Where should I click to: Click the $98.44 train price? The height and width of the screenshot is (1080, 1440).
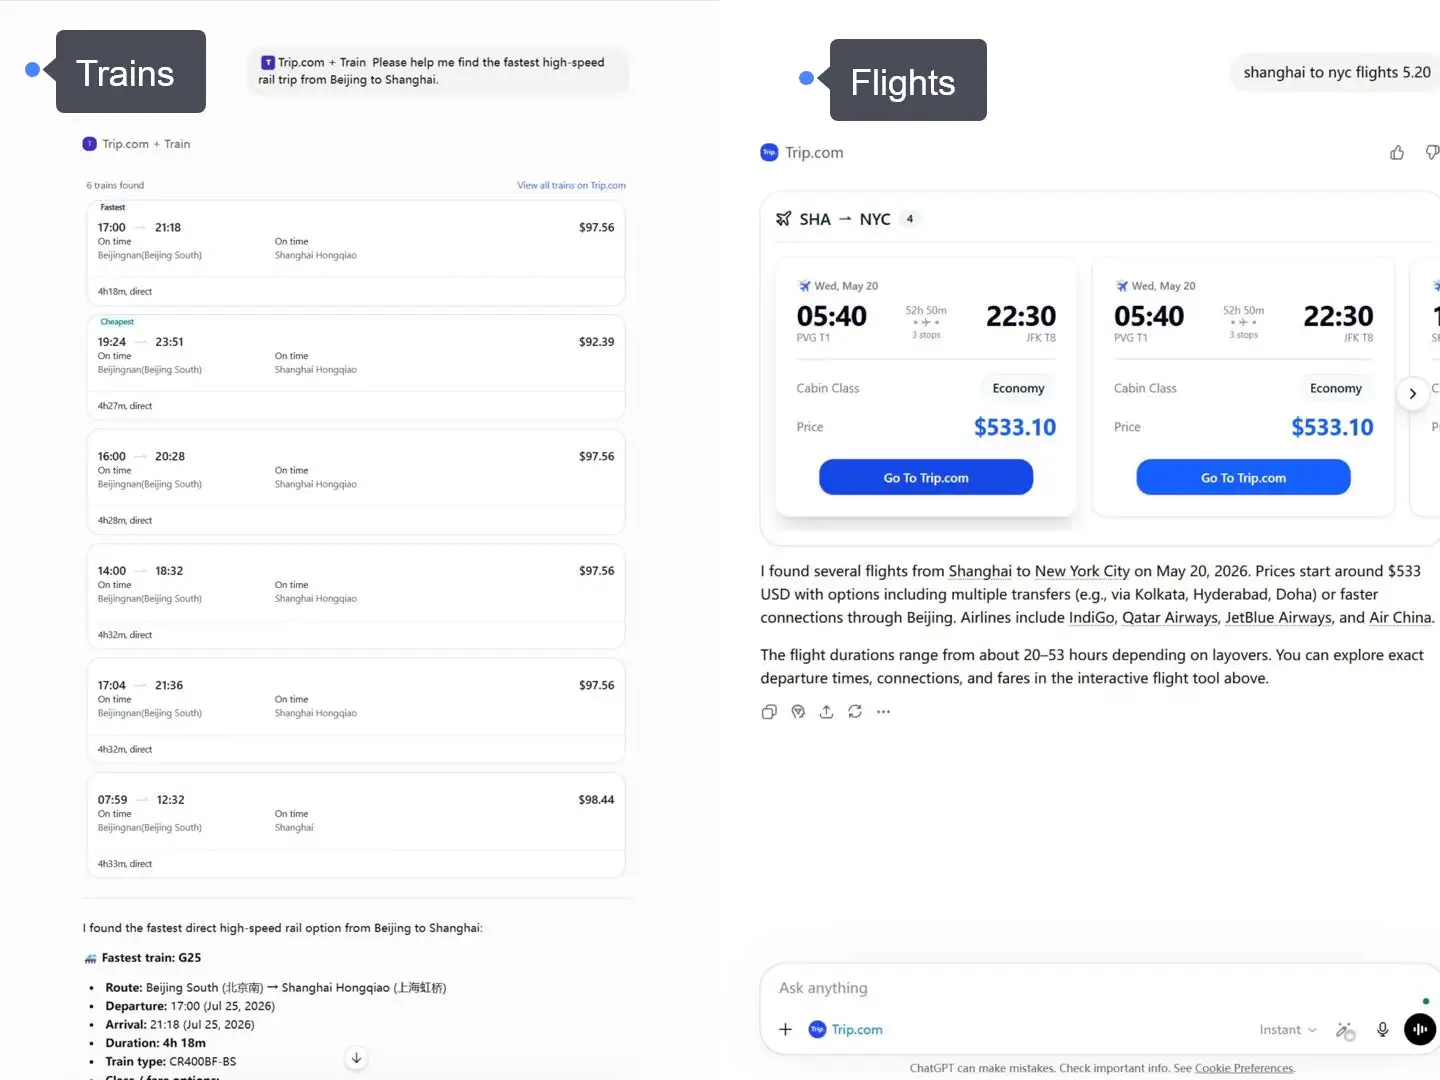coord(597,800)
